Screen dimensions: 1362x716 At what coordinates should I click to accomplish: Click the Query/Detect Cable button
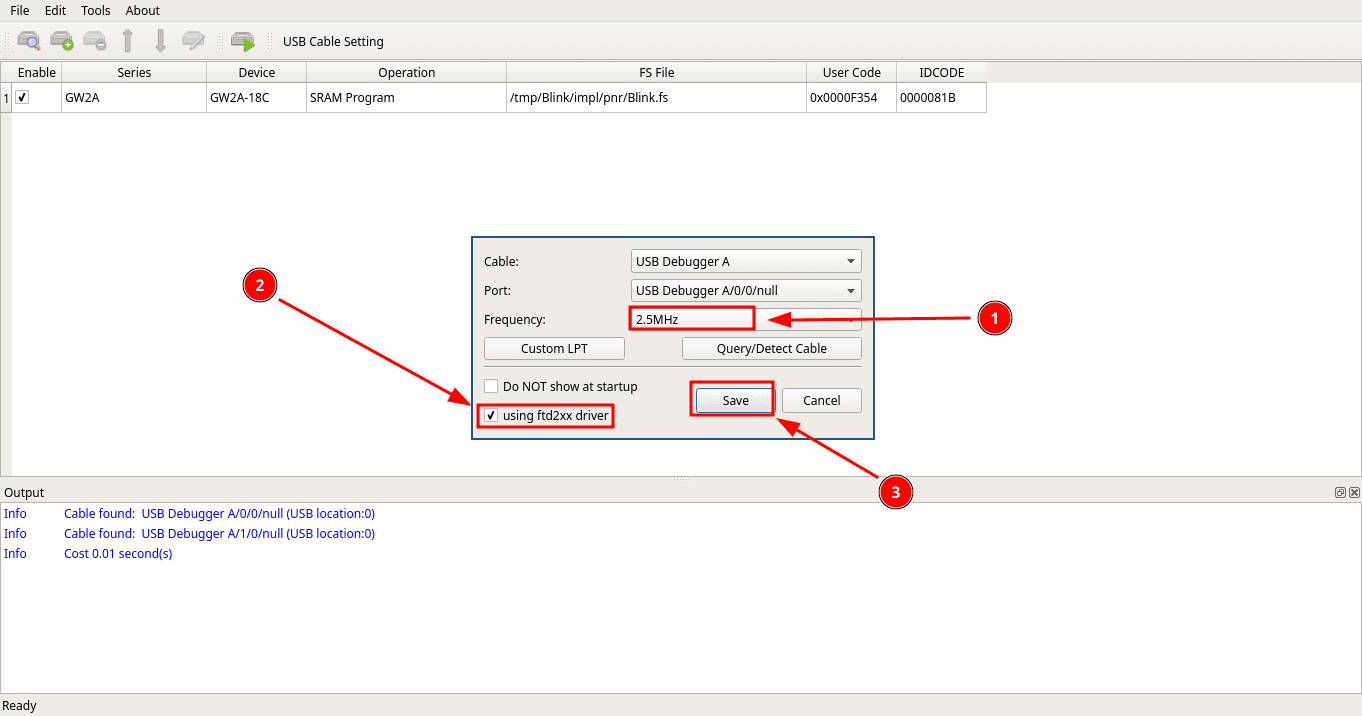pos(771,348)
